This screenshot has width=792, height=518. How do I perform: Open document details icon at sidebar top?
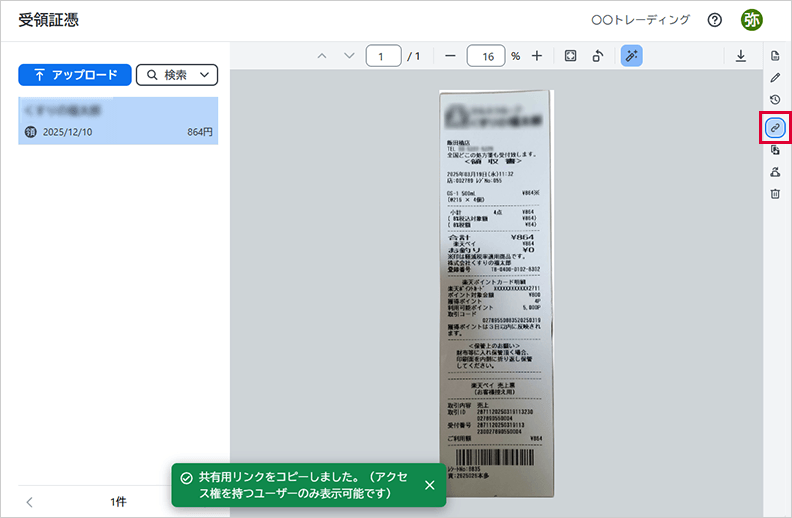[x=775, y=55]
